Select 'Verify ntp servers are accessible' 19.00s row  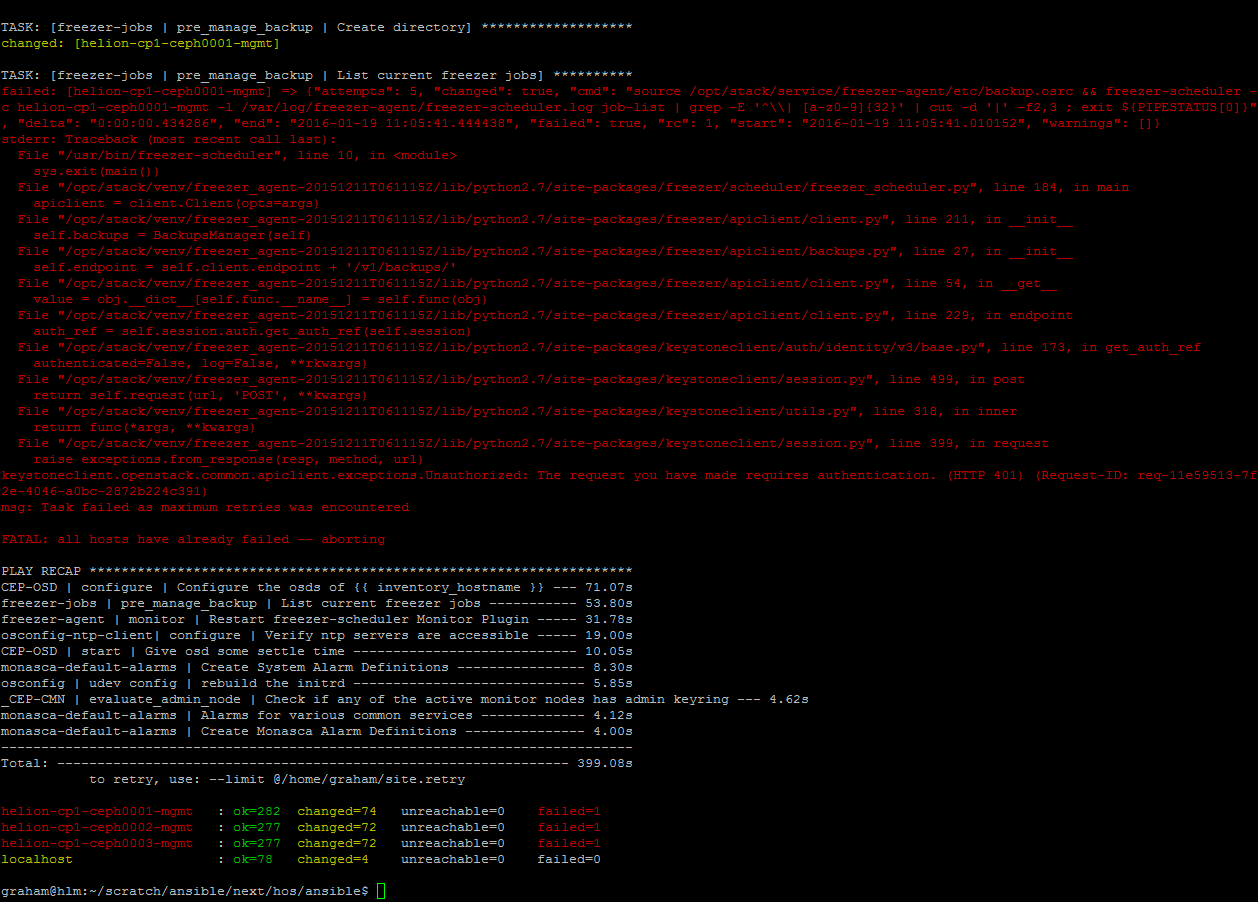pos(317,635)
